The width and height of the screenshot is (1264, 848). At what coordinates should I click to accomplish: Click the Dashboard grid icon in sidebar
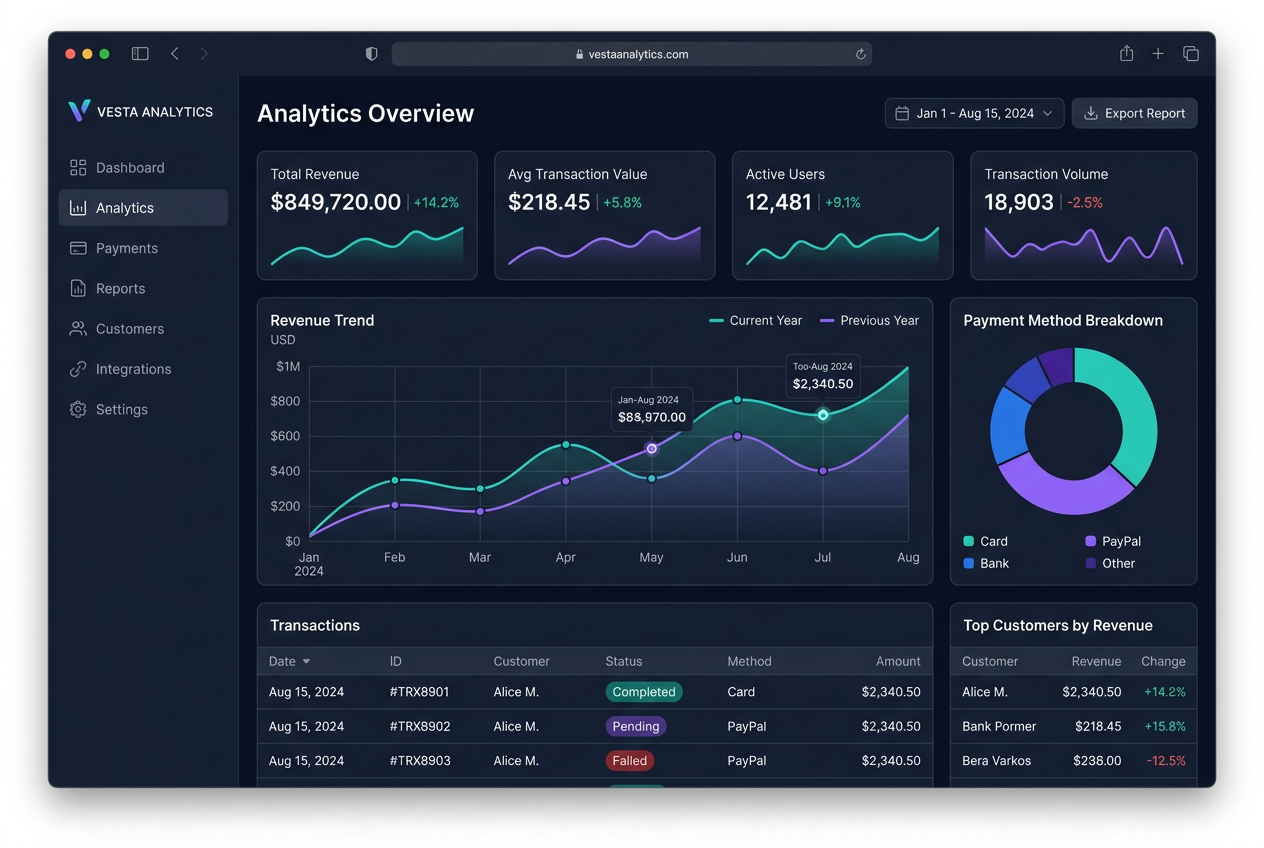pos(78,168)
